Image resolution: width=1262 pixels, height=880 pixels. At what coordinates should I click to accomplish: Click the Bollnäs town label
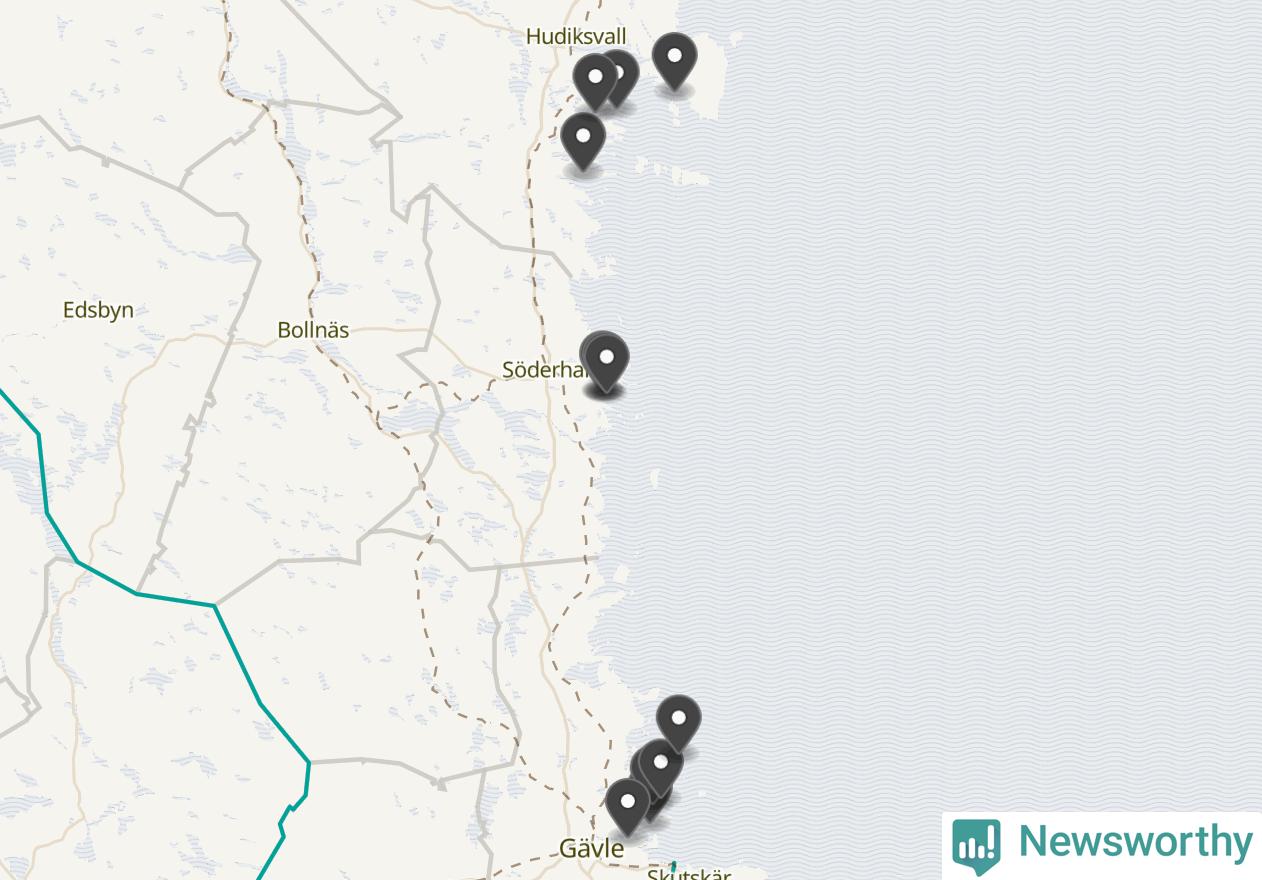click(313, 329)
